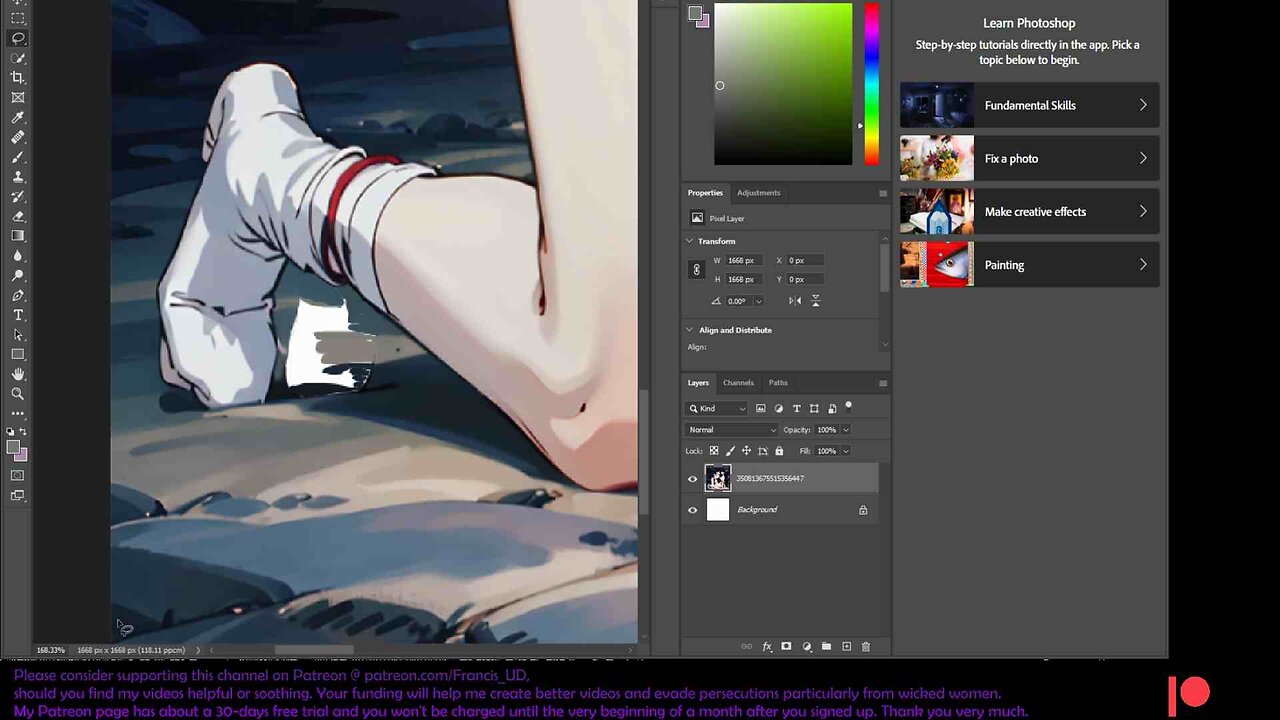Open the Fix a photo tutorials
Screen dimensions: 1280x720
1029,158
